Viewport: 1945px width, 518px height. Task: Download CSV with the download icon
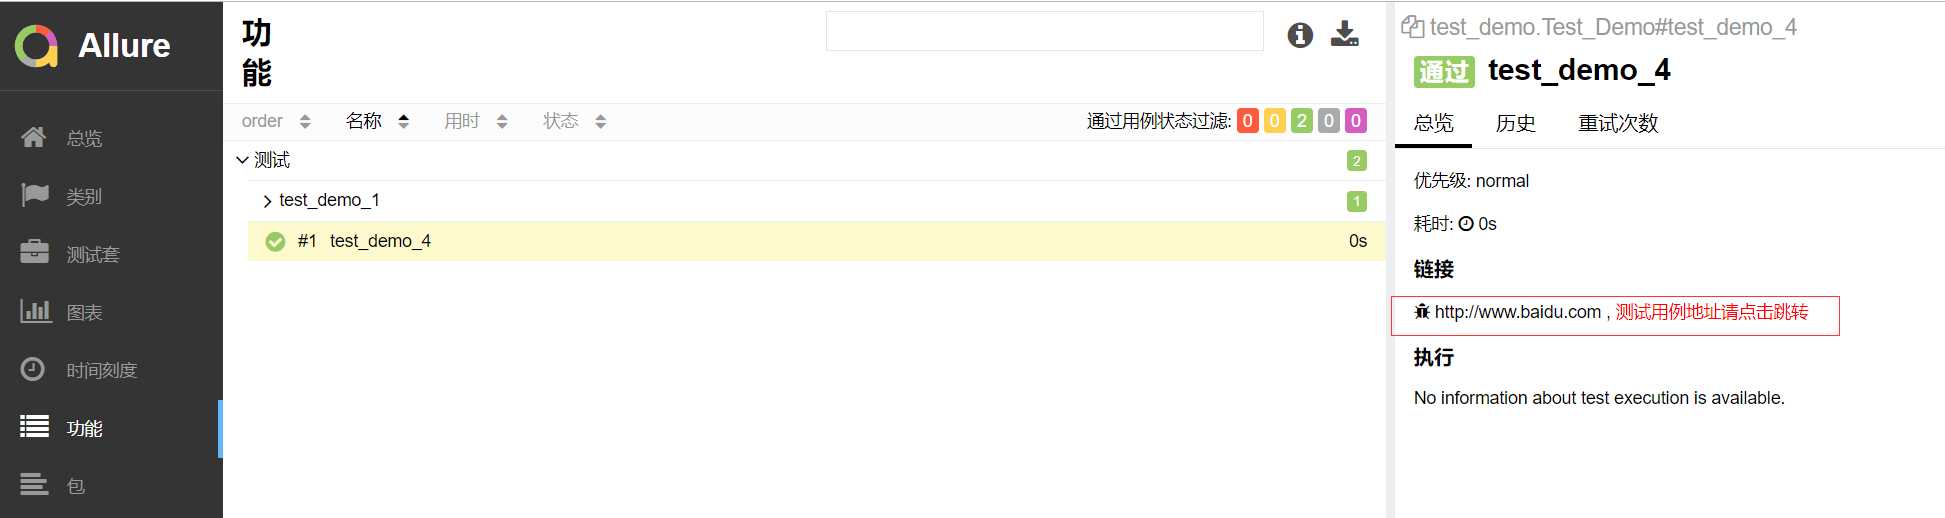(1345, 34)
